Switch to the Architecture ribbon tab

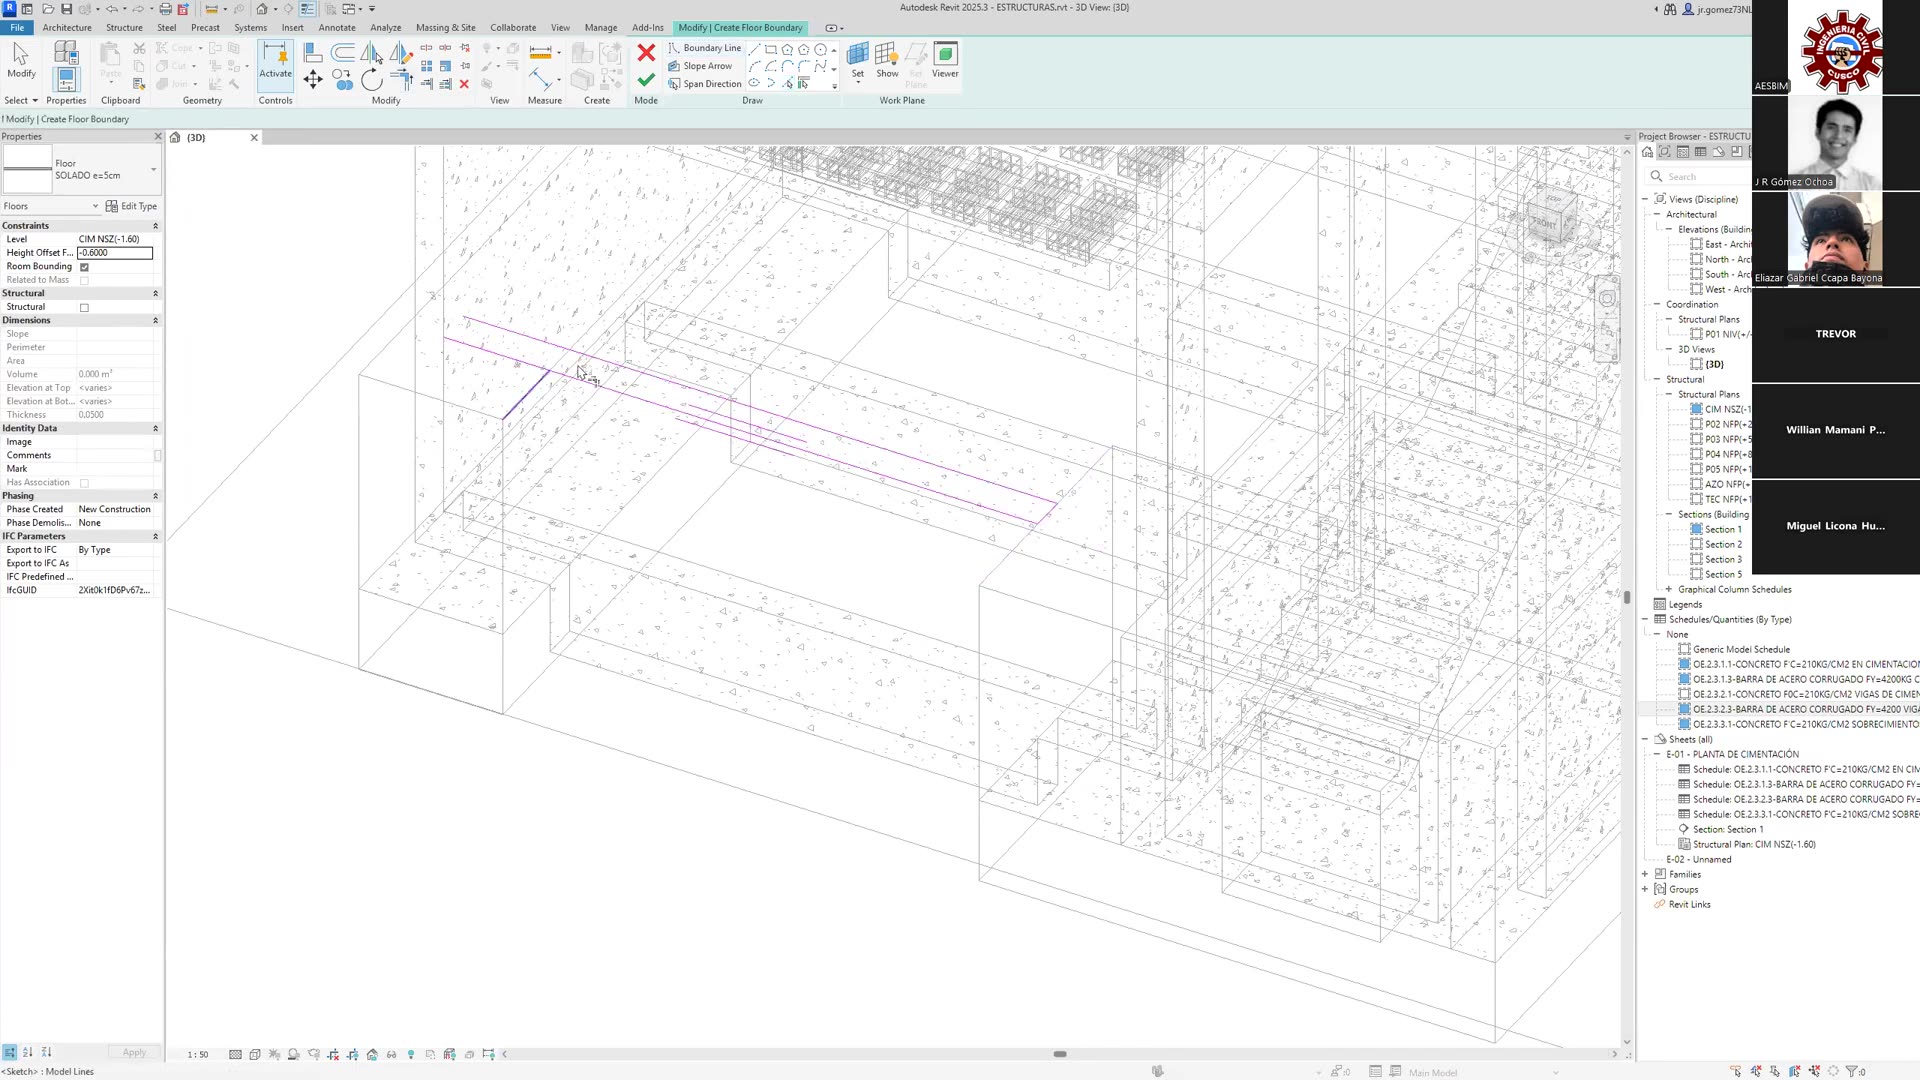click(66, 27)
